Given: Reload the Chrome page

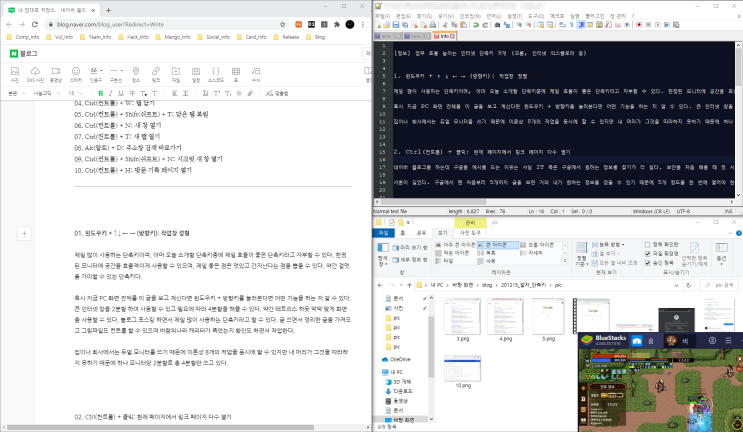Looking at the screenshot, I should coord(35,24).
